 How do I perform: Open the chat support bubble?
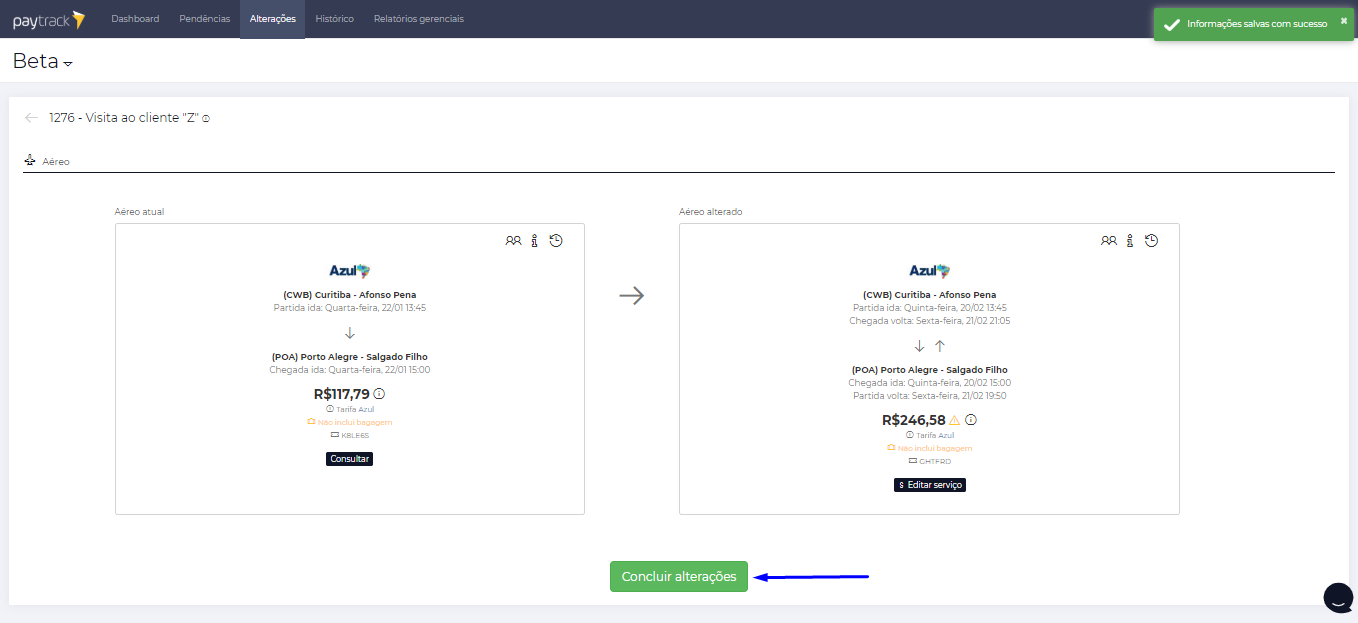1338,597
